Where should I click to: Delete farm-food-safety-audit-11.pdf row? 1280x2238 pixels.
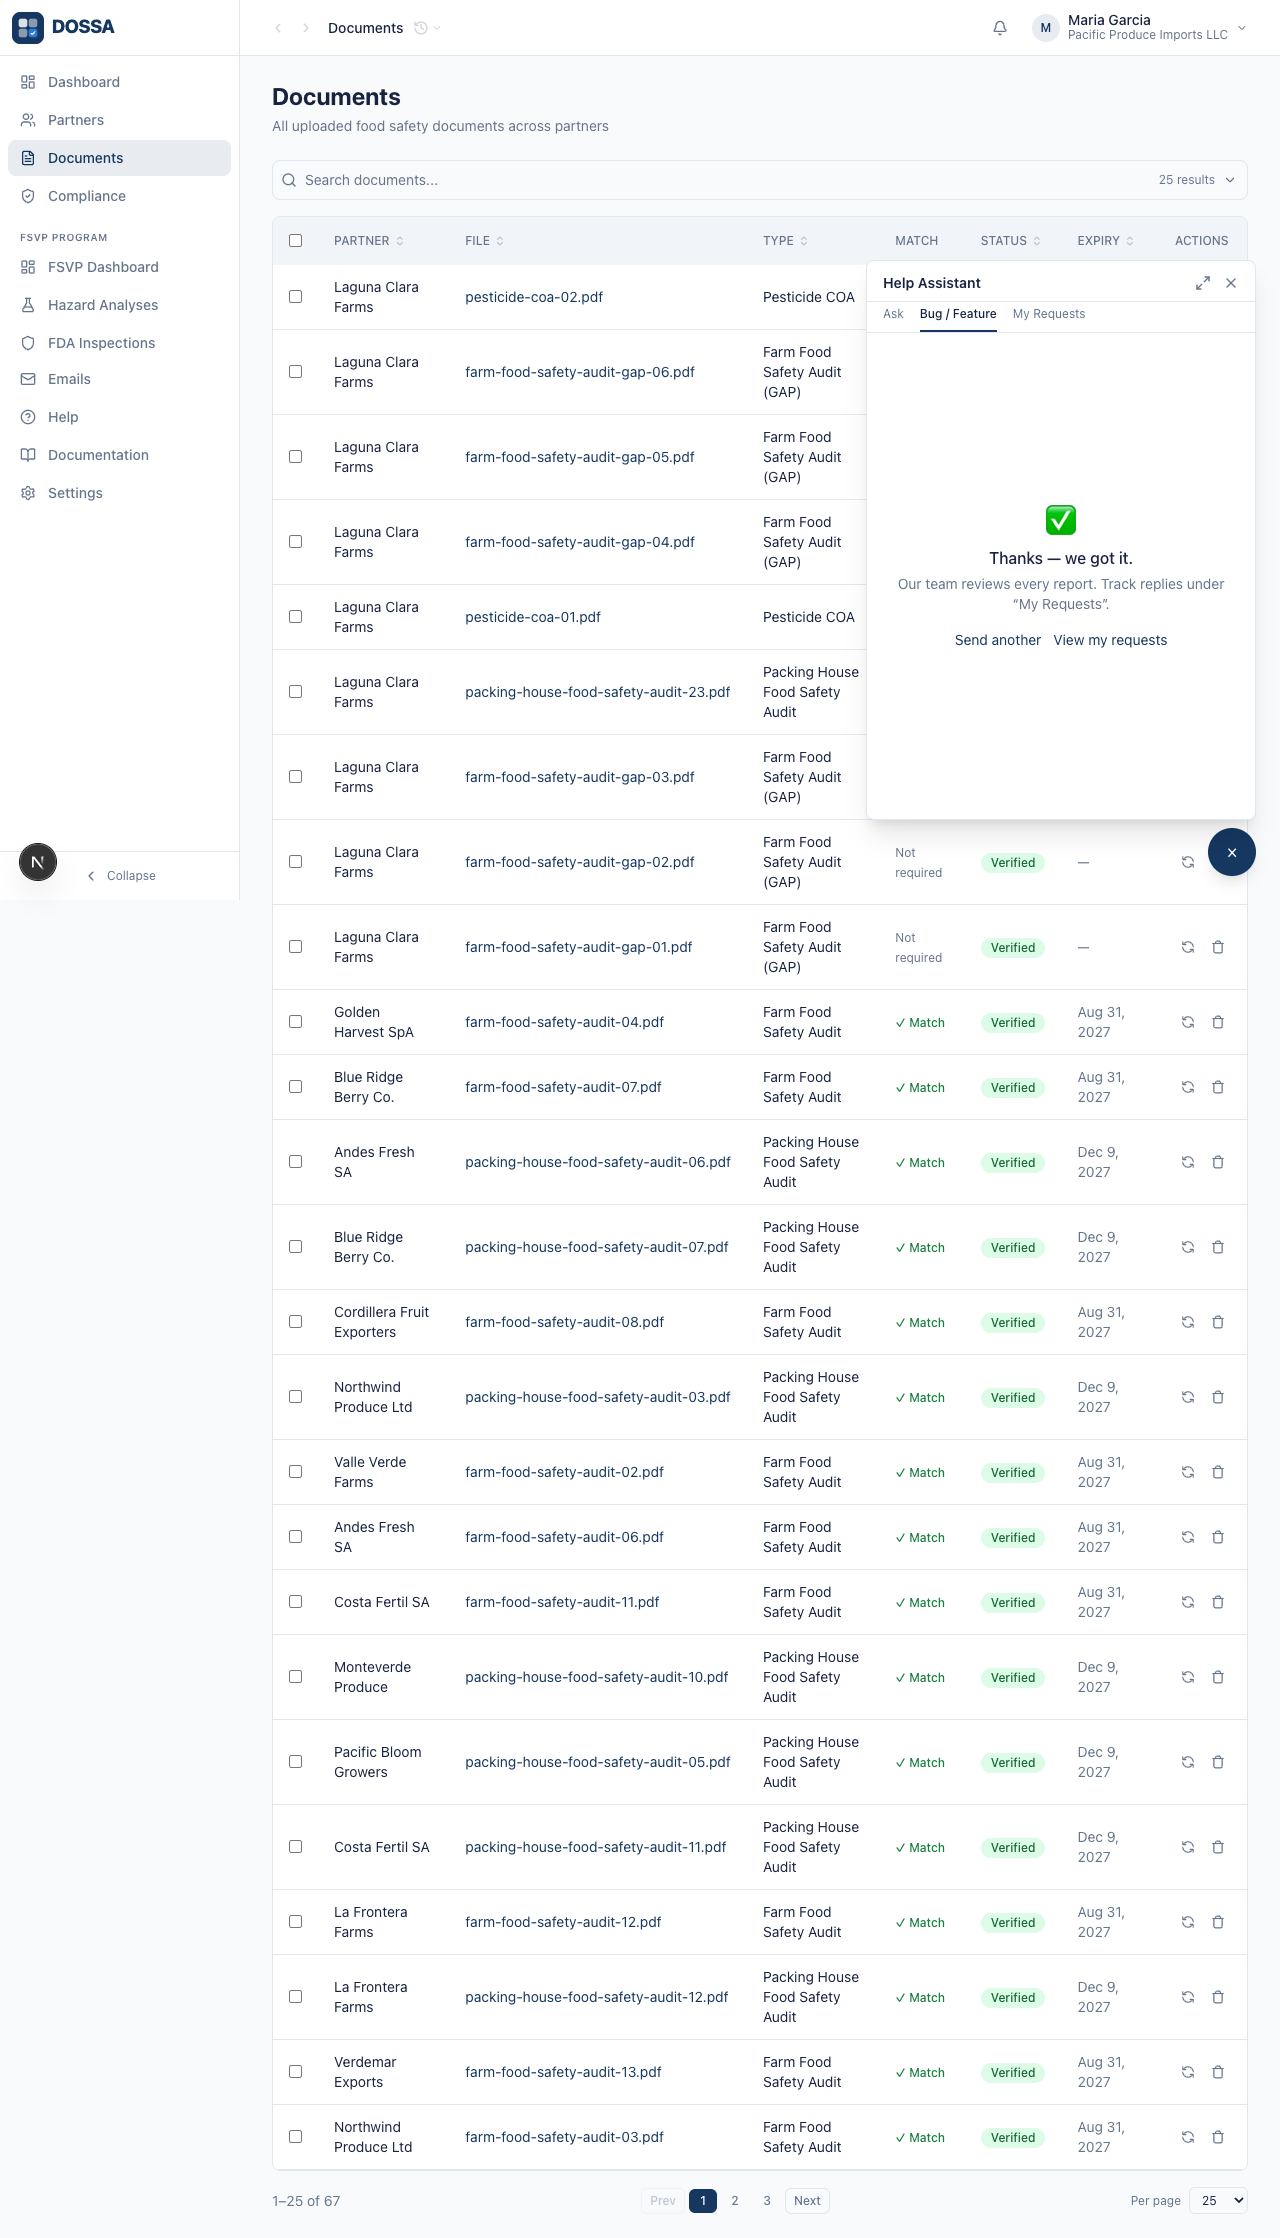click(1218, 1602)
